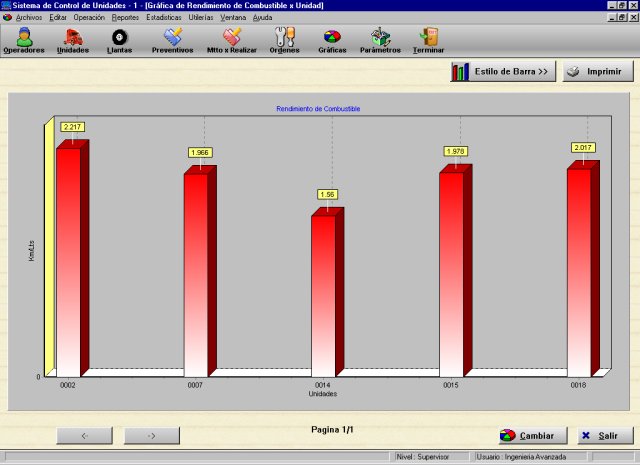Open the Parámetros toolbar icon
The height and width of the screenshot is (465, 640).
coord(380,39)
